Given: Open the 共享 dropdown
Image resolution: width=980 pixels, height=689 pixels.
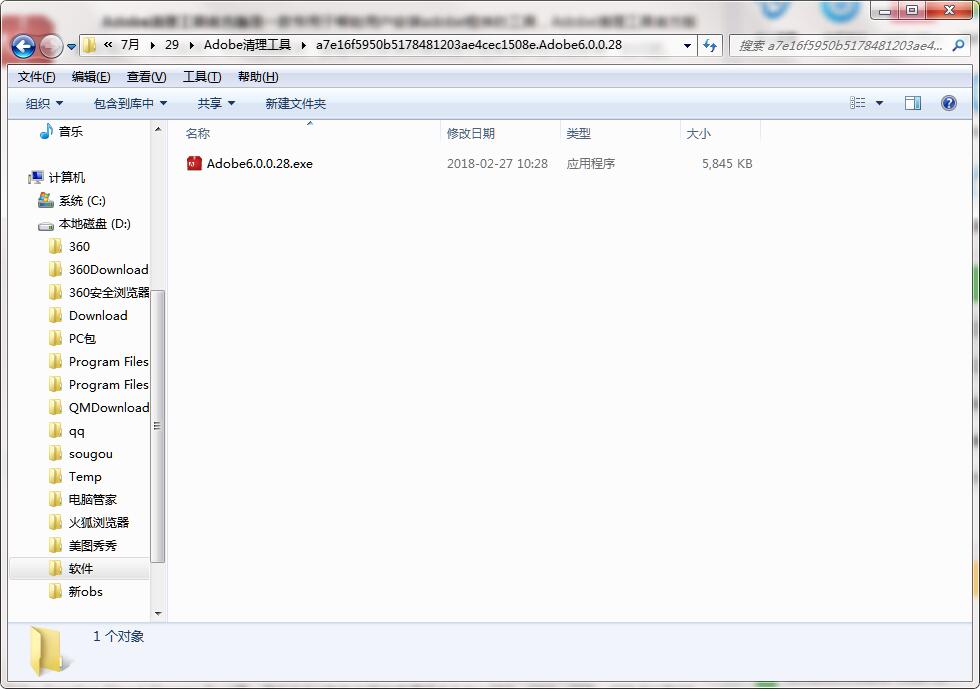Looking at the screenshot, I should (216, 103).
